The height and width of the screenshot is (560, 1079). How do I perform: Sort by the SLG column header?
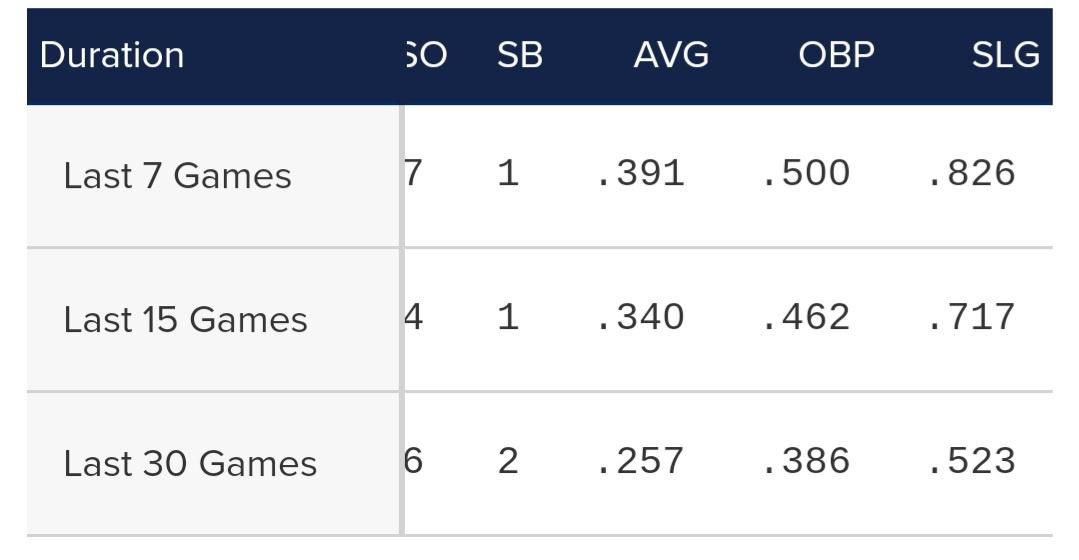click(1005, 55)
